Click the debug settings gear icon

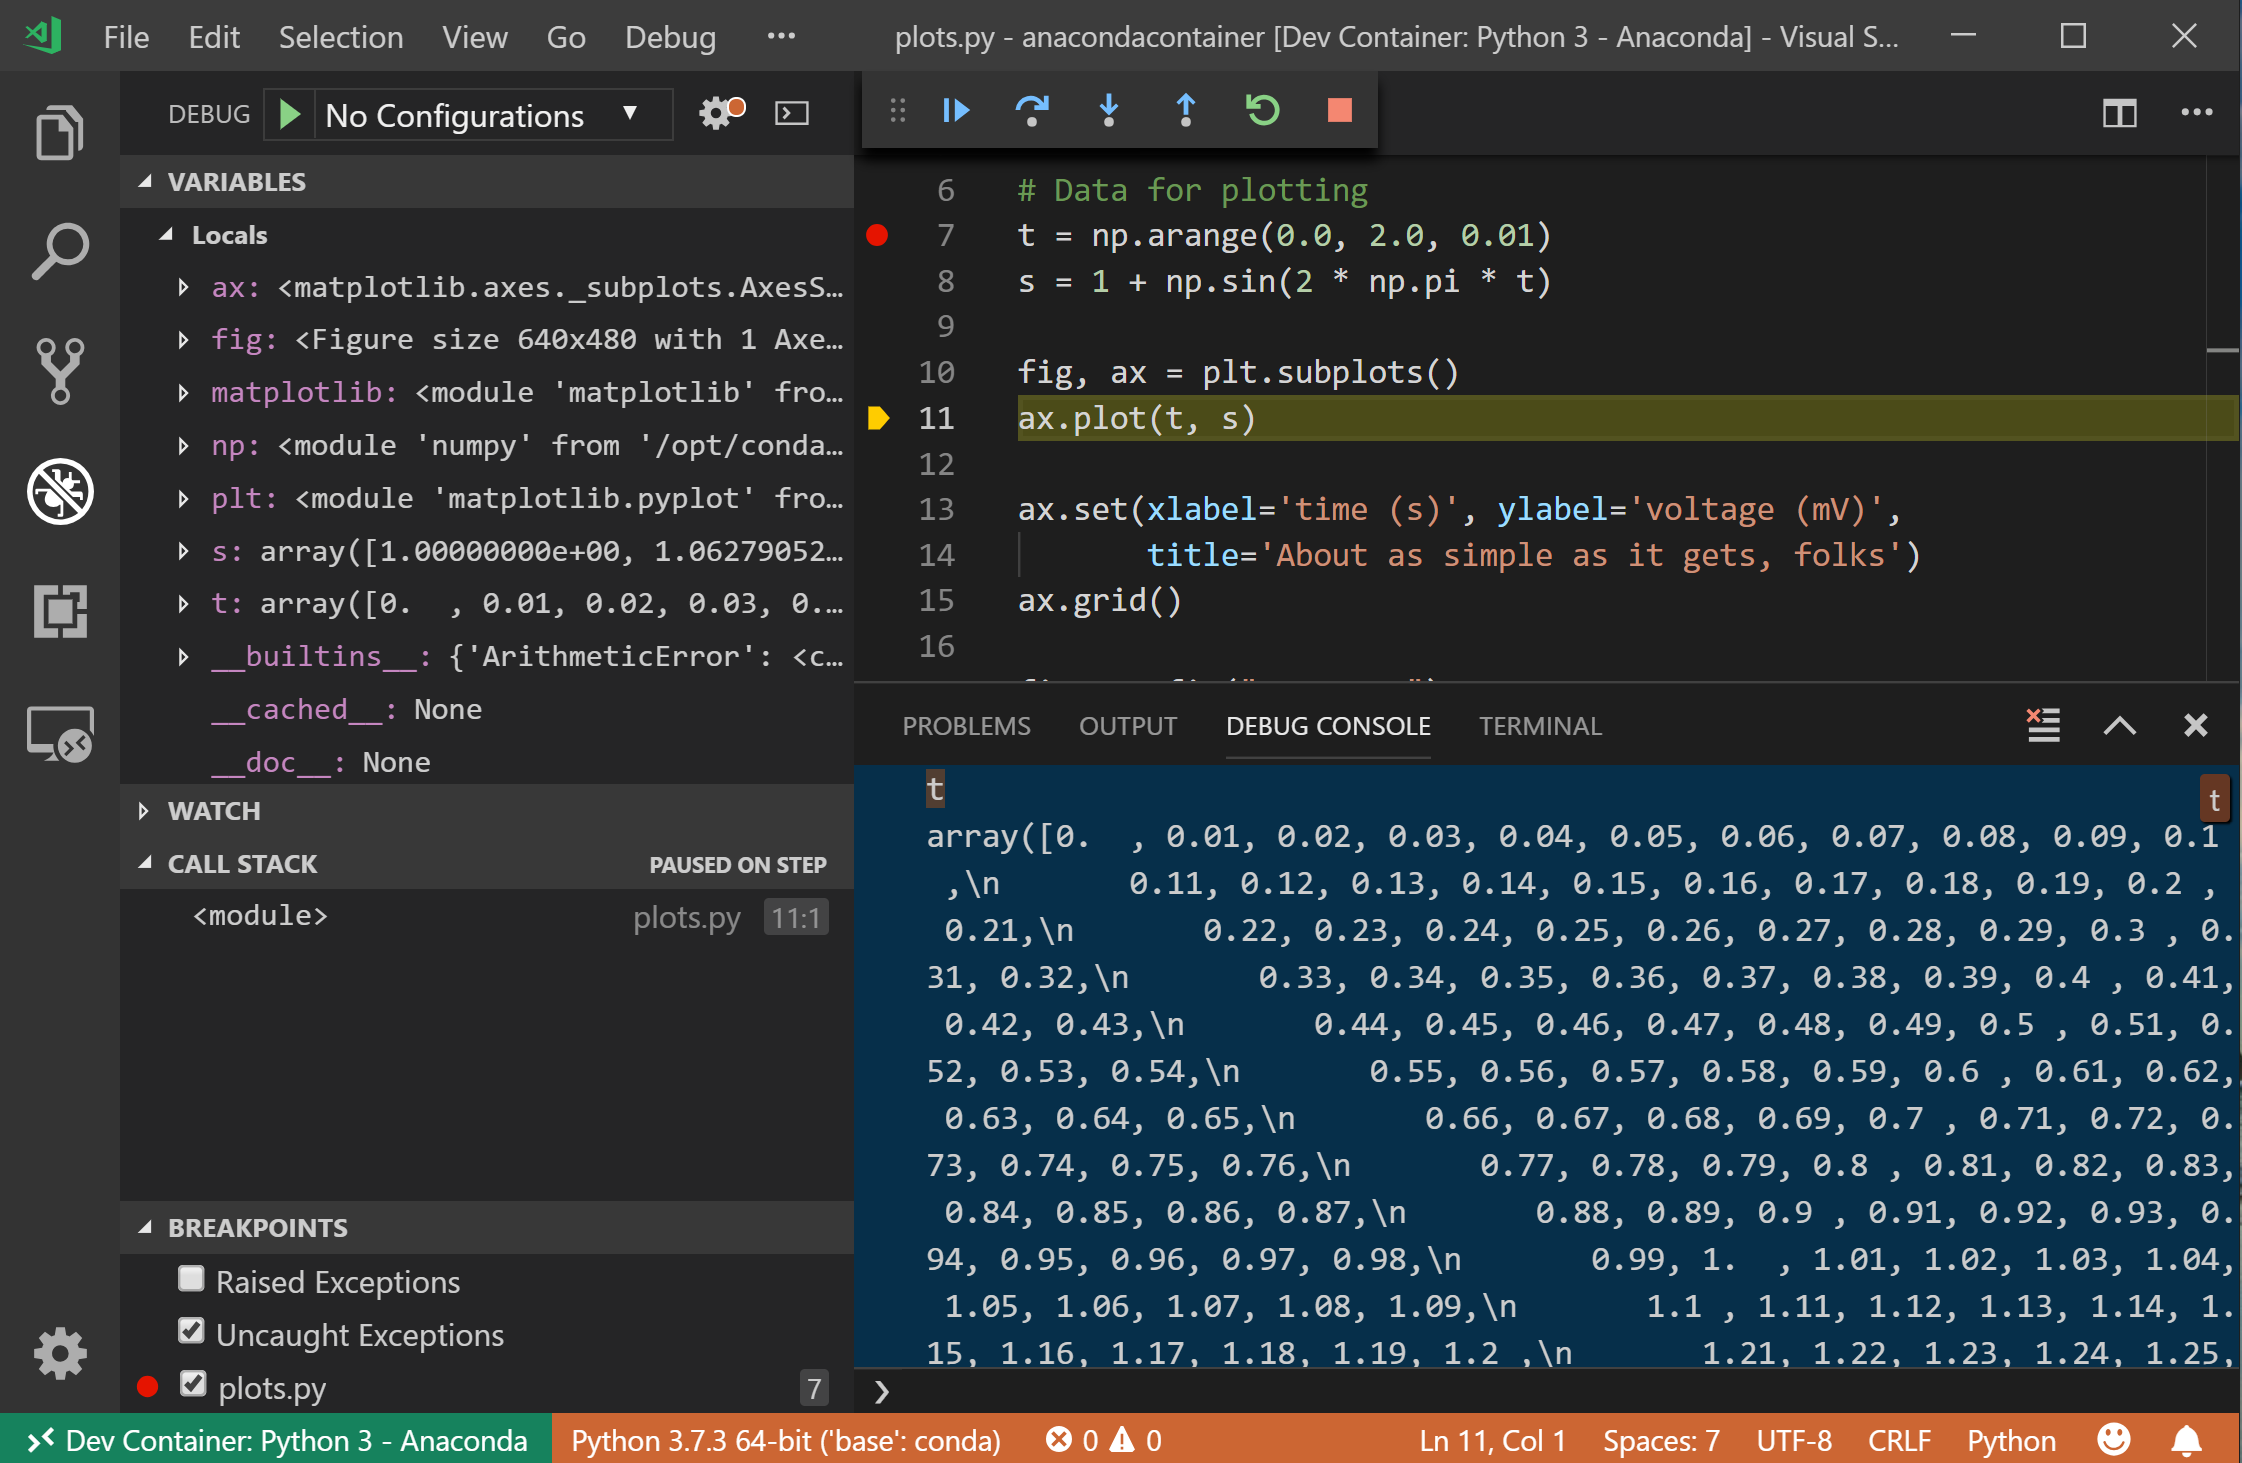coord(722,114)
